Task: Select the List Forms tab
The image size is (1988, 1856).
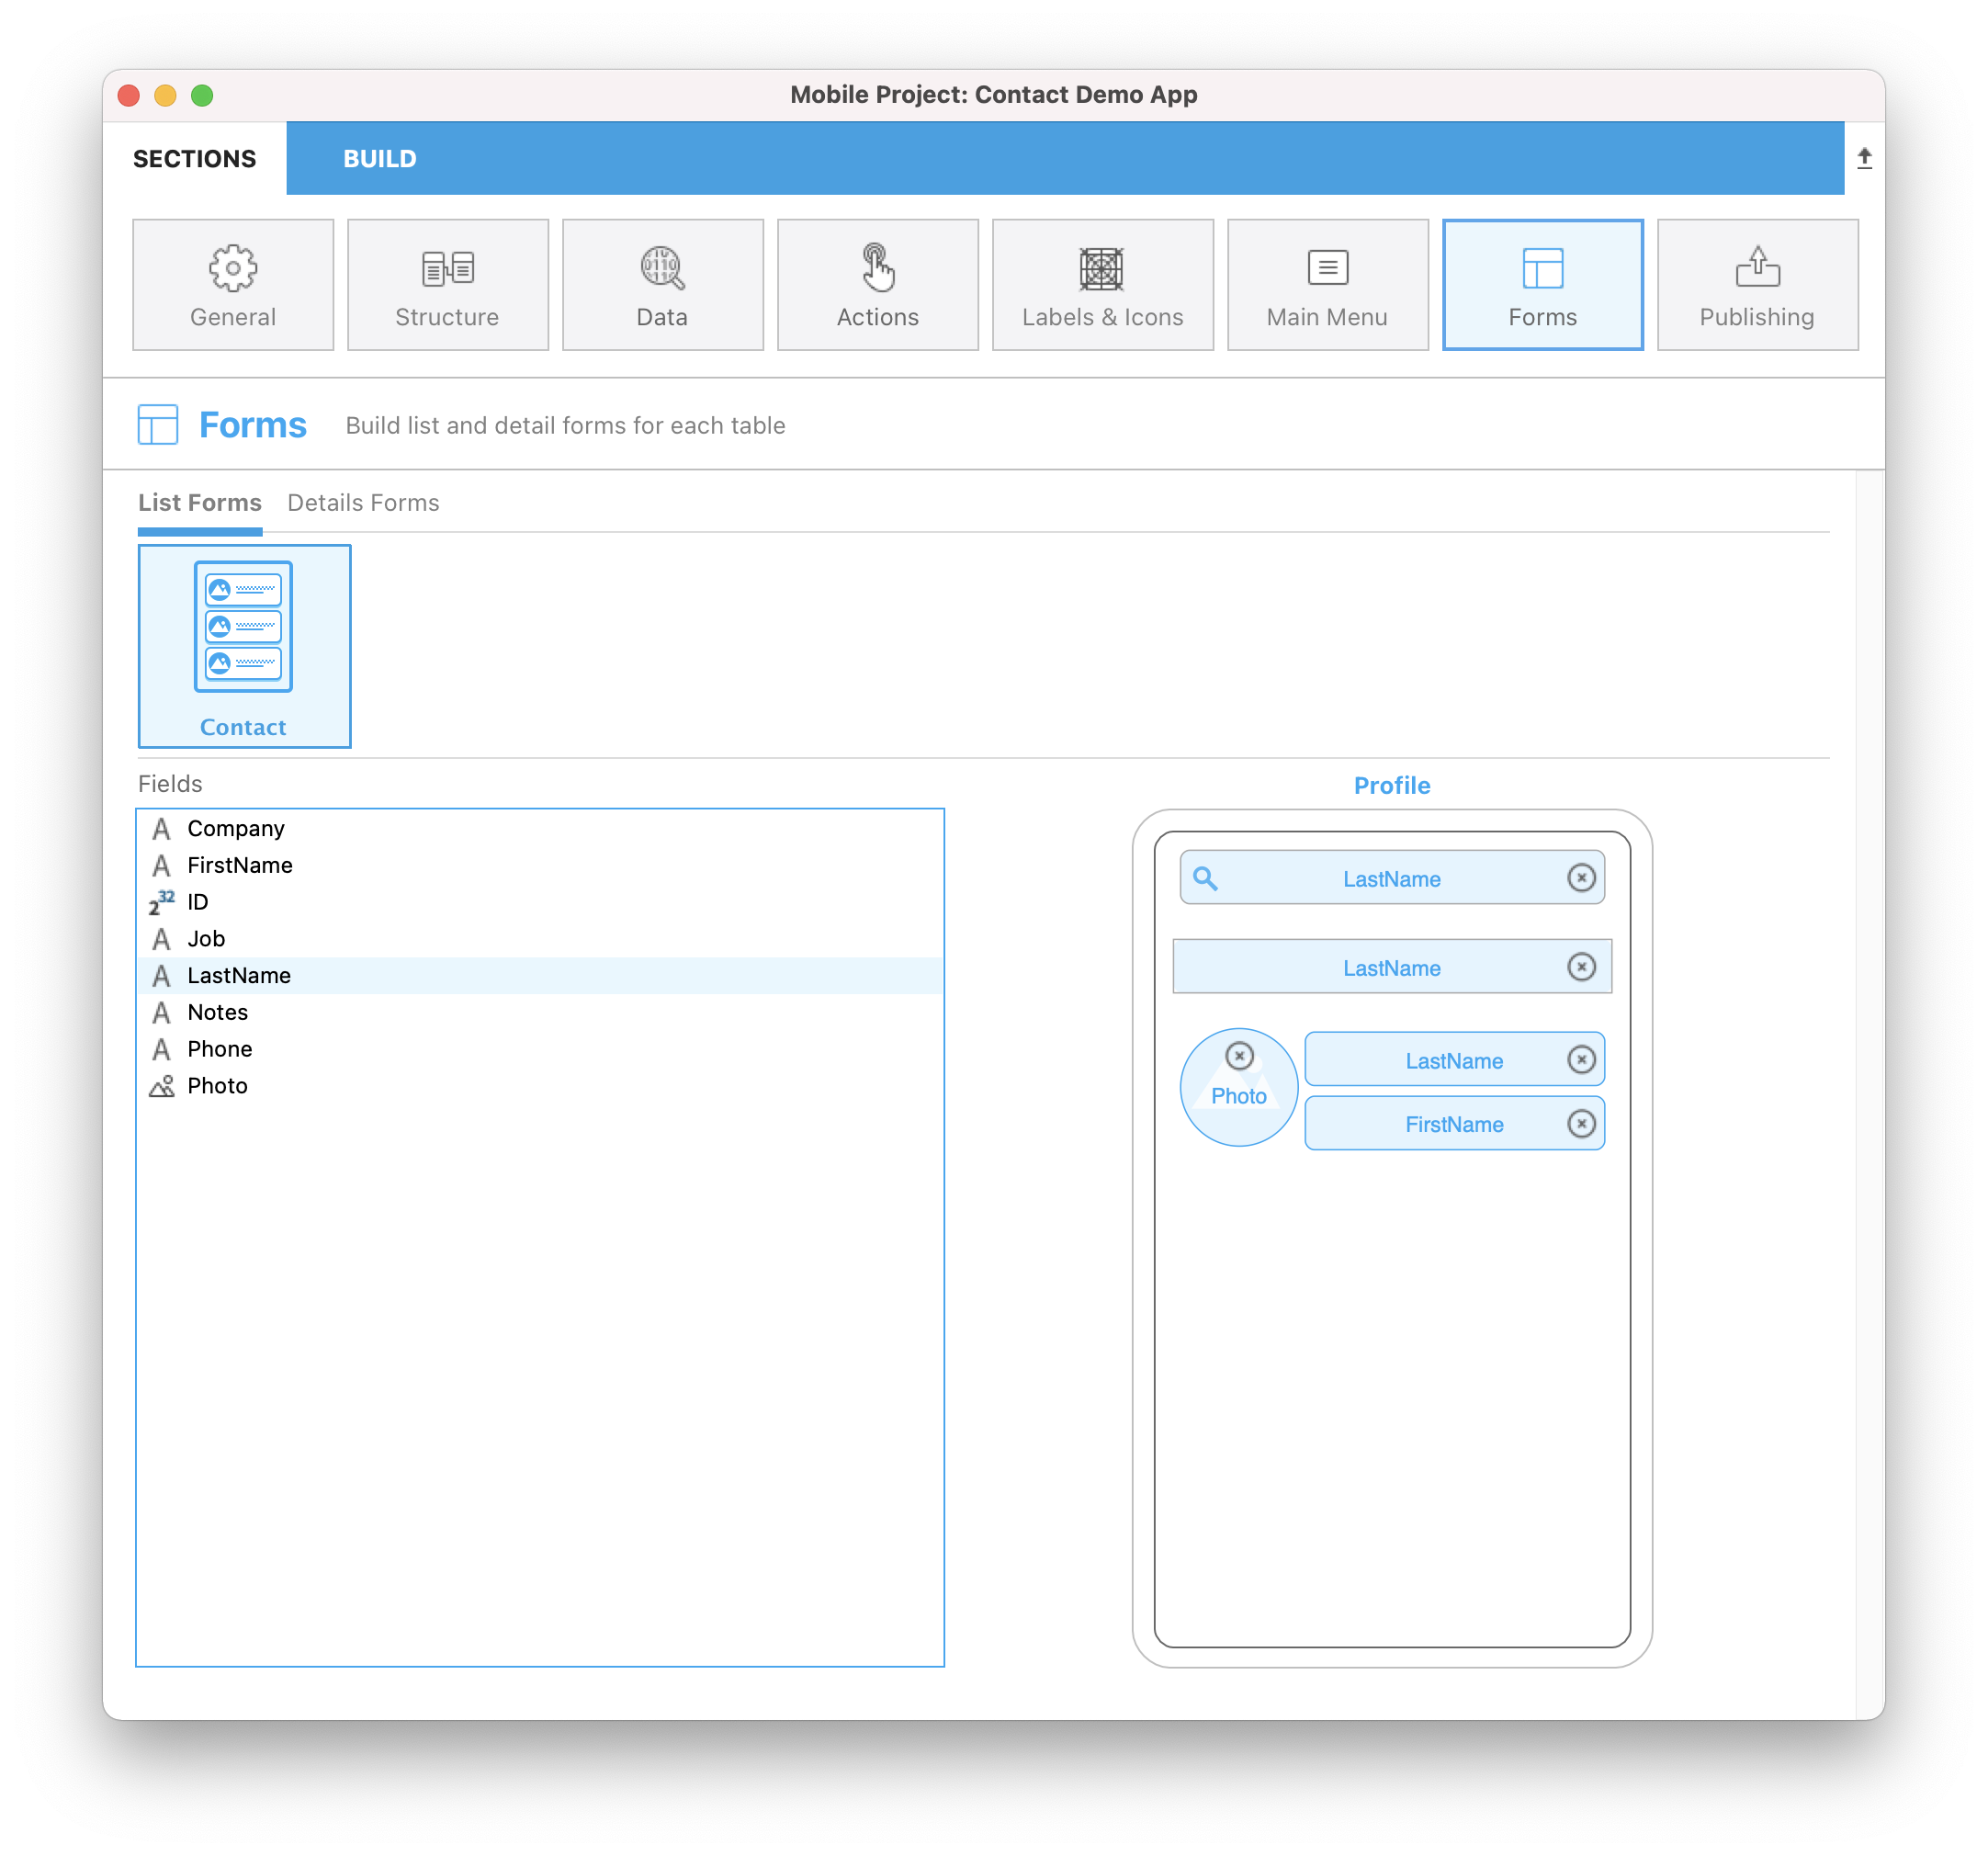Action: (198, 503)
